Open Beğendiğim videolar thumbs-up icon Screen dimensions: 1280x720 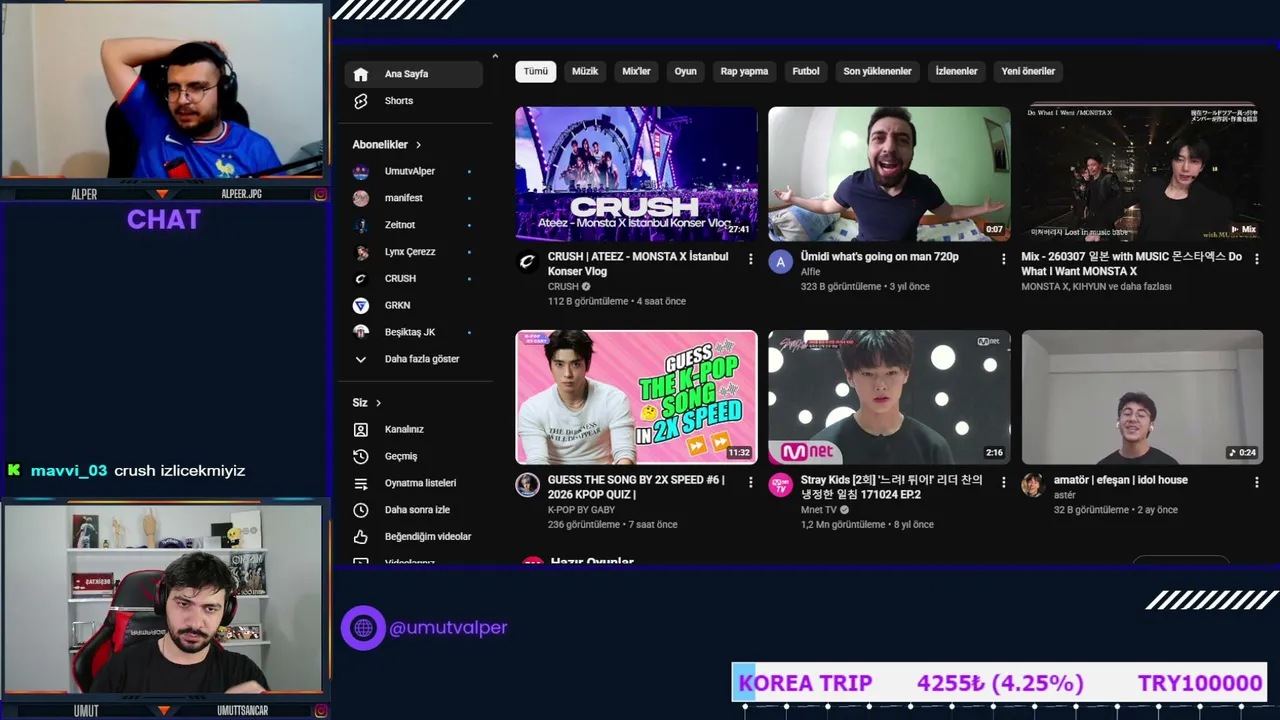(361, 537)
